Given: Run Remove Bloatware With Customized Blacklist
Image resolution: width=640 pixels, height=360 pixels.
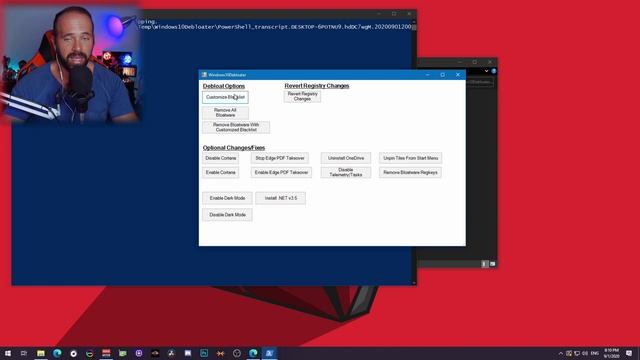Looking at the screenshot, I should [236, 127].
